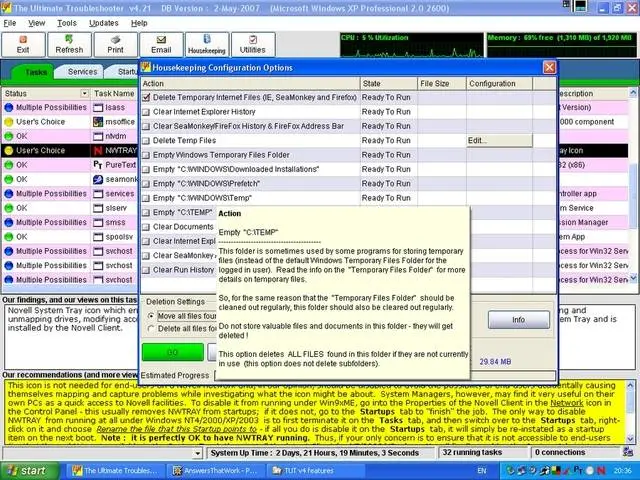Click the Exit toolbar button
640x480 pixels.
click(23, 45)
